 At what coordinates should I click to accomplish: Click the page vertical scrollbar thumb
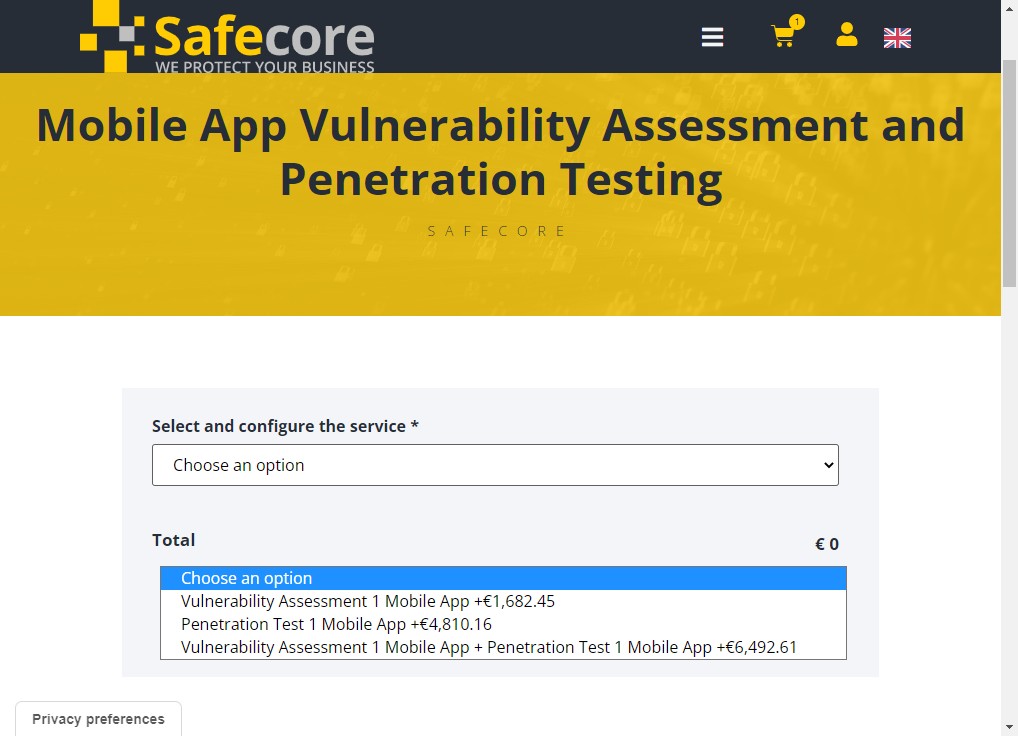pyautogui.click(x=1010, y=173)
